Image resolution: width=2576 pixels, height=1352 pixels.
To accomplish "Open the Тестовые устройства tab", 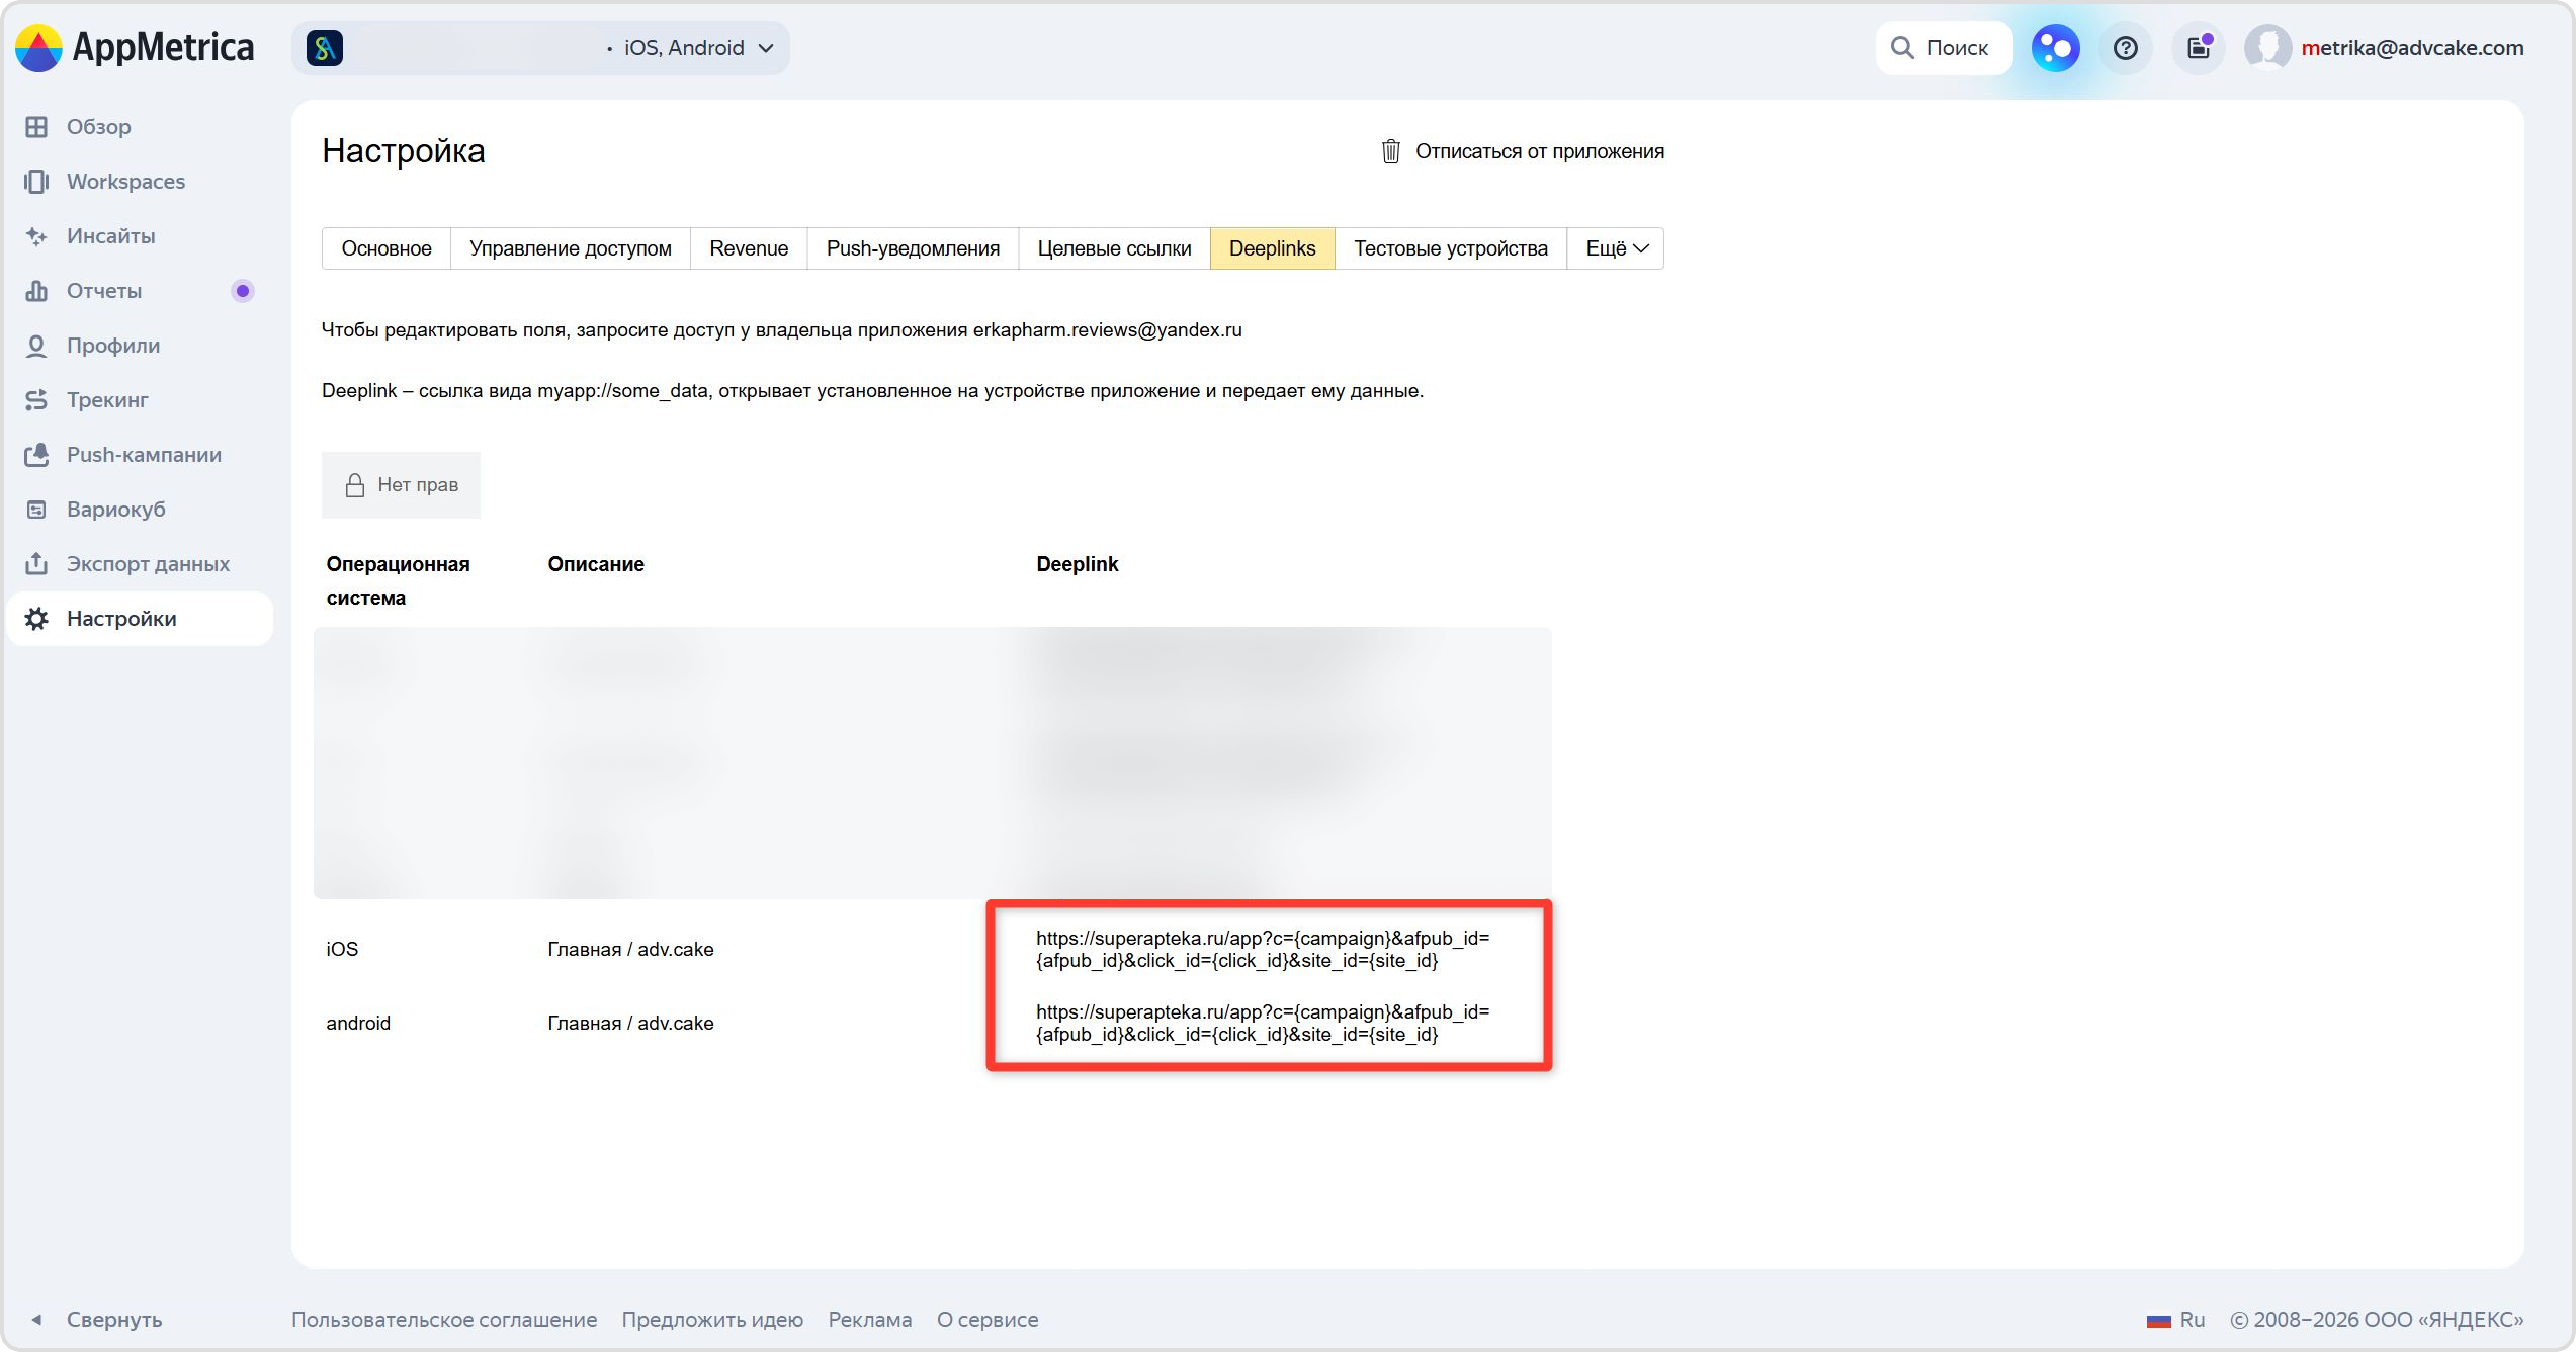I will point(1450,248).
